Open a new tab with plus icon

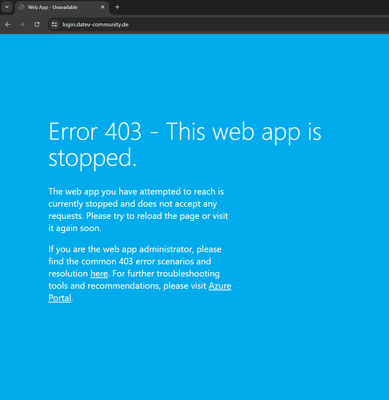(x=117, y=7)
